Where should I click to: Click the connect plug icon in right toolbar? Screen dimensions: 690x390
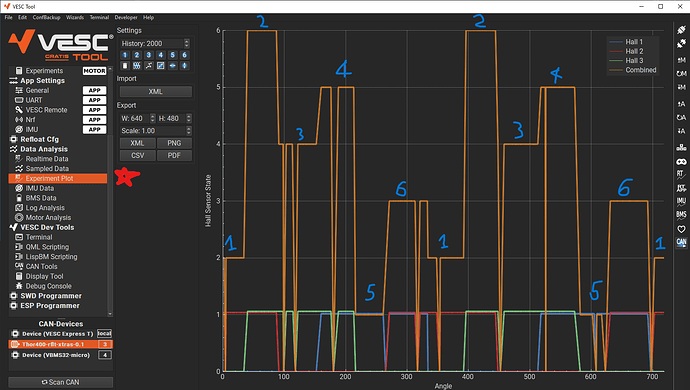pos(681,30)
